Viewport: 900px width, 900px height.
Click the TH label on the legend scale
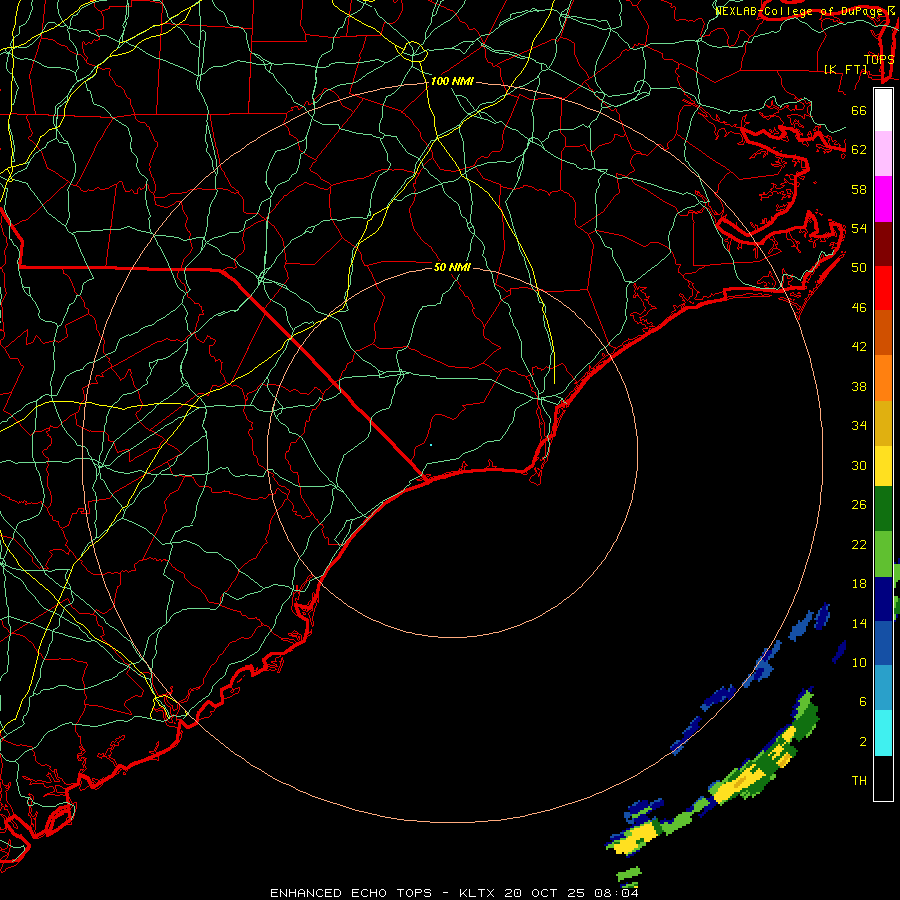tap(859, 781)
